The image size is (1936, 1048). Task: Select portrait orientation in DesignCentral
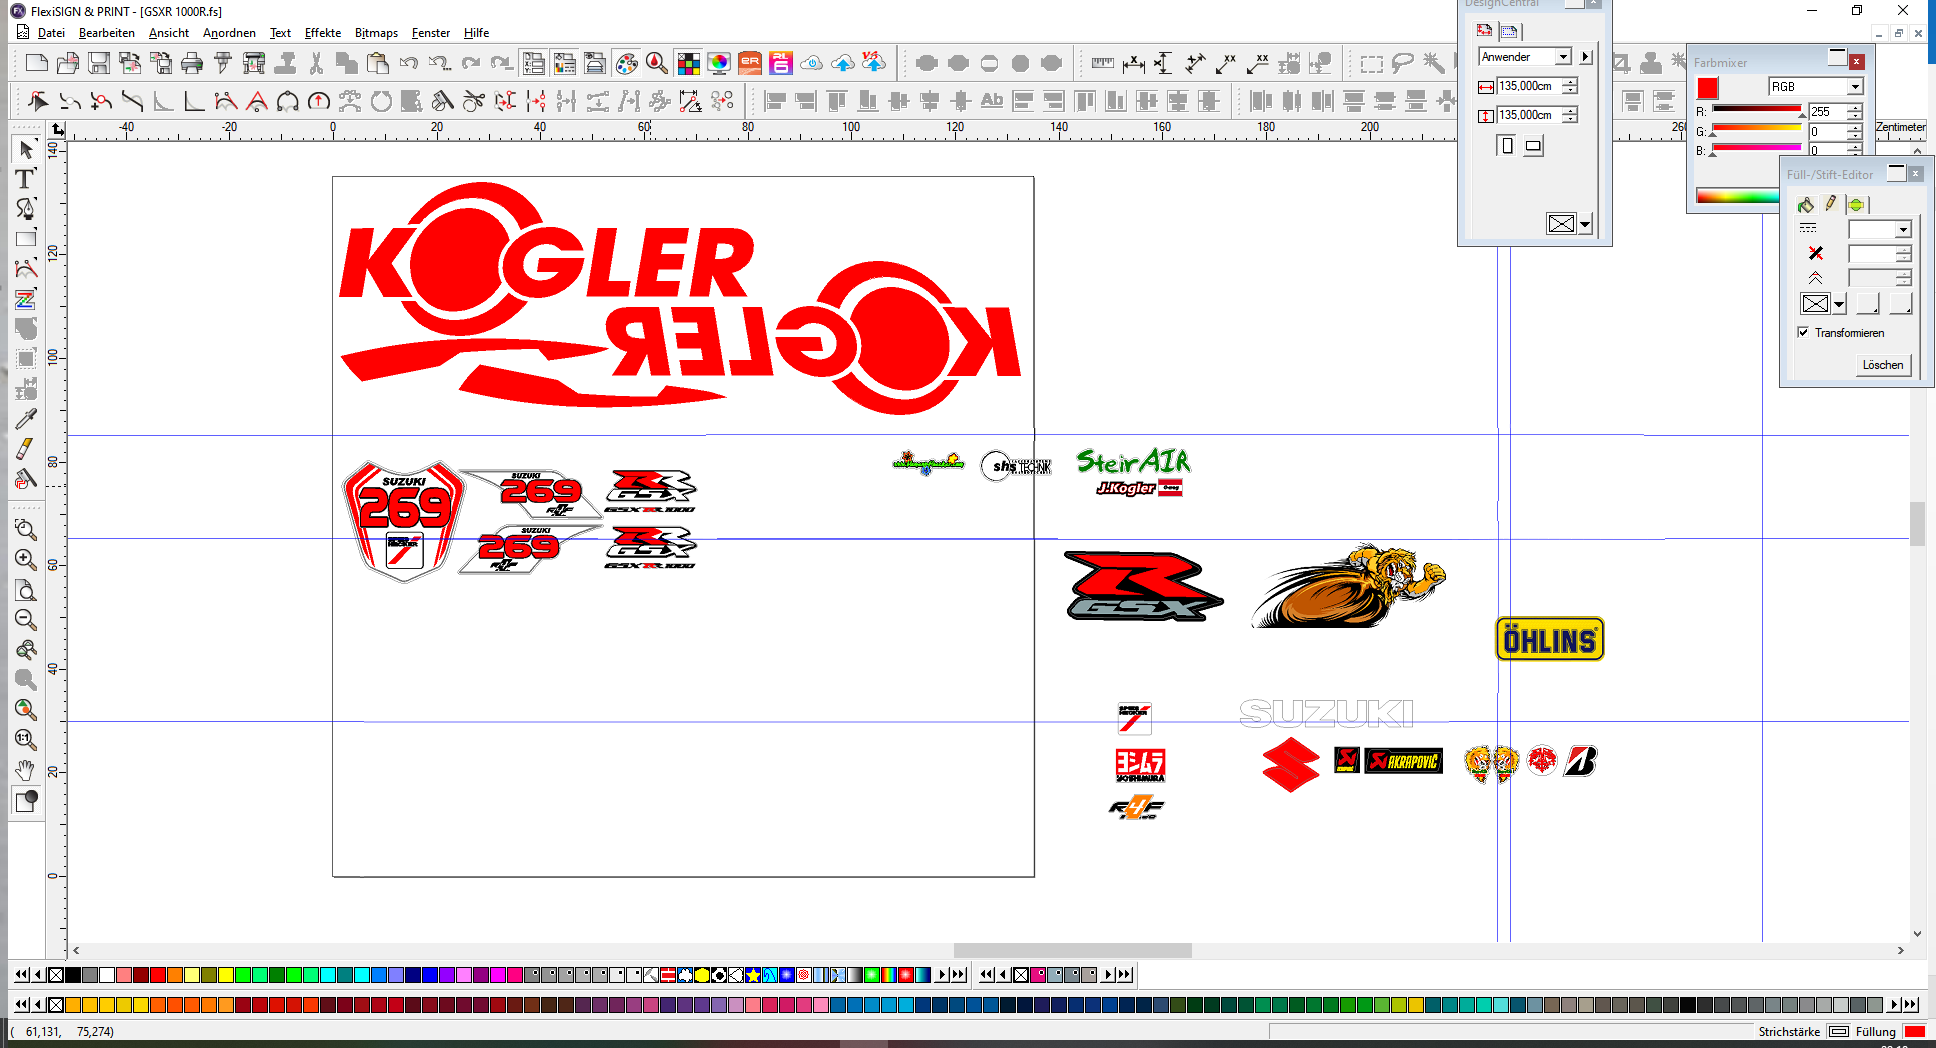point(1507,146)
